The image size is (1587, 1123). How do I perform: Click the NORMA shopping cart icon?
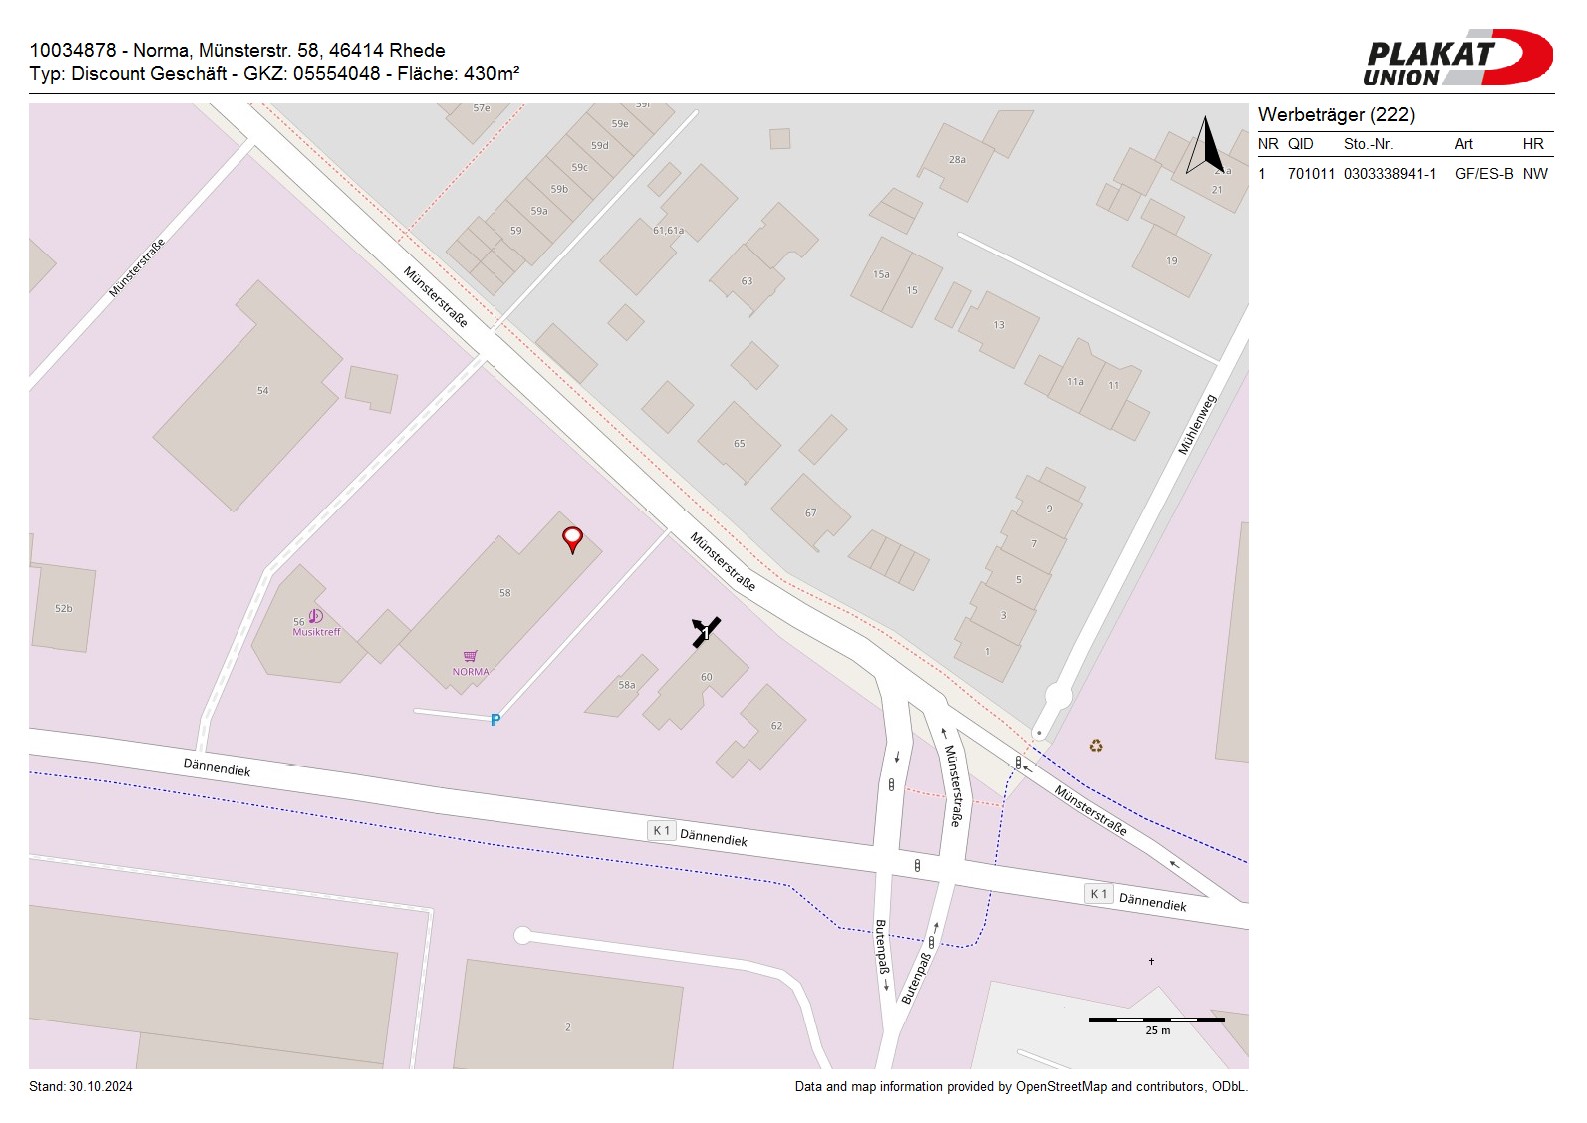pyautogui.click(x=470, y=657)
